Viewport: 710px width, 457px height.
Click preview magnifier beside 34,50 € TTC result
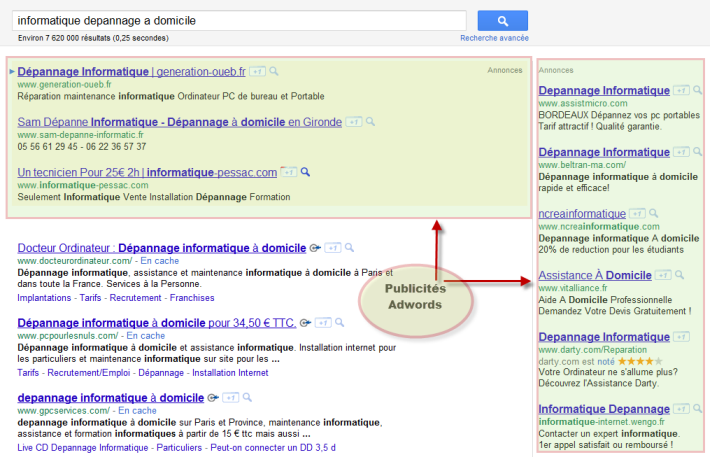point(340,322)
